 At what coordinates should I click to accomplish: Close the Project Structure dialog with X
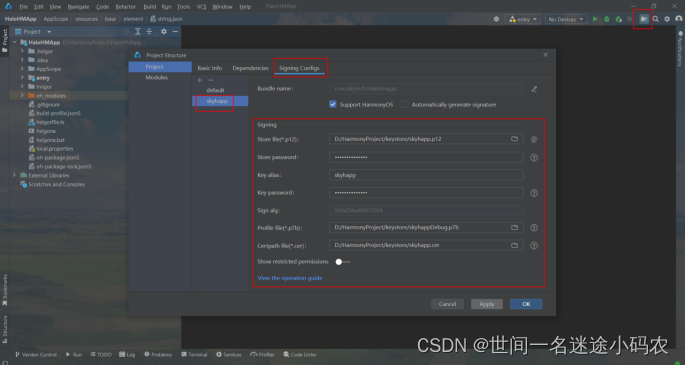[x=546, y=55]
